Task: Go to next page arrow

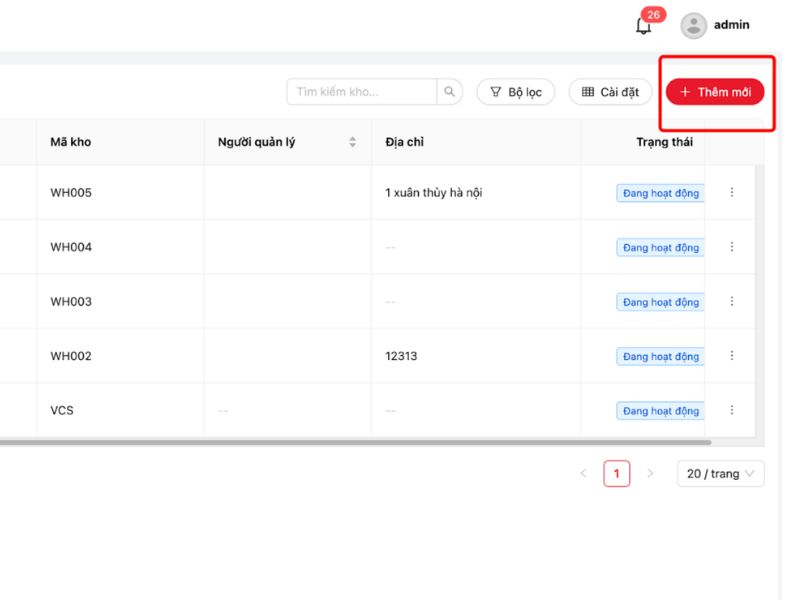Action: 650,474
